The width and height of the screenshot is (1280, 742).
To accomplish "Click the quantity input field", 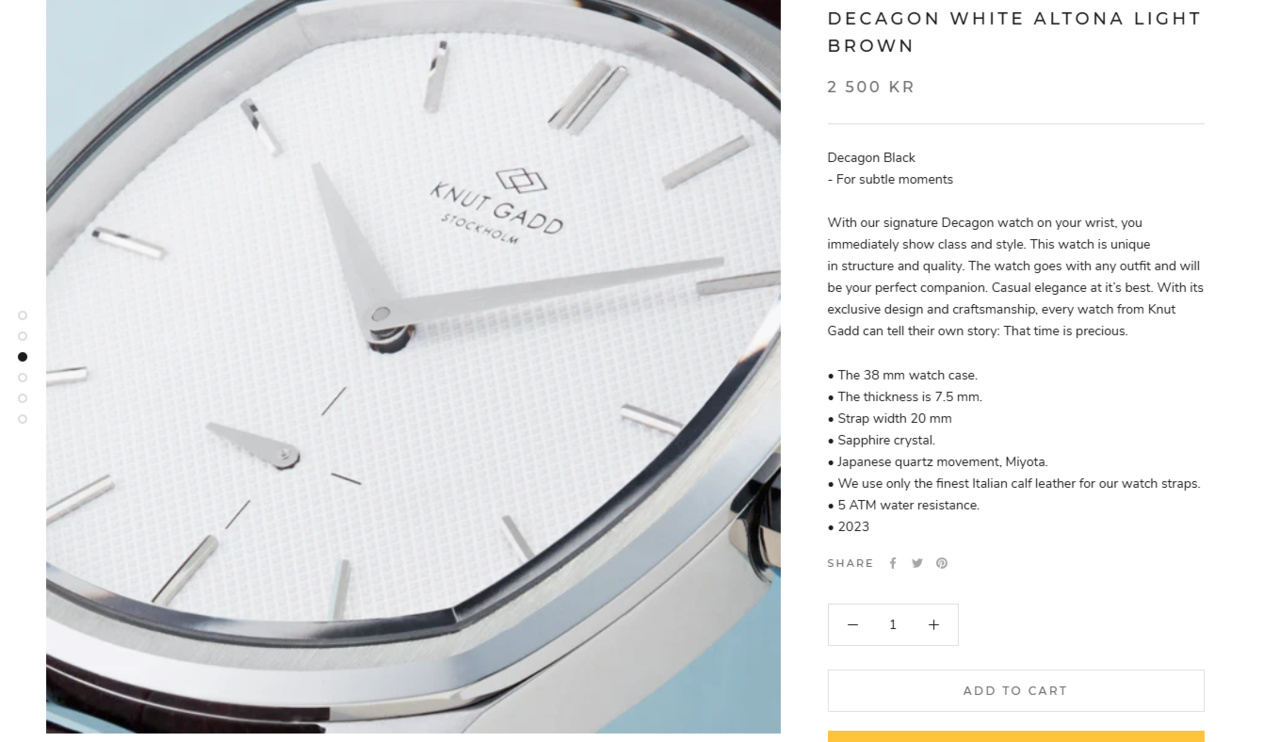I will pyautogui.click(x=893, y=625).
